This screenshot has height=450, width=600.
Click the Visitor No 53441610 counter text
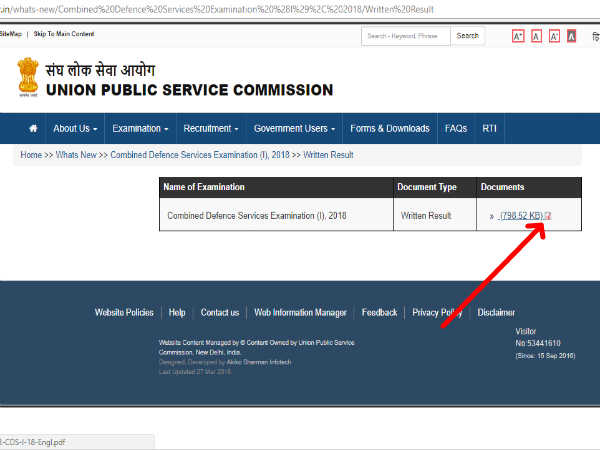pos(538,337)
